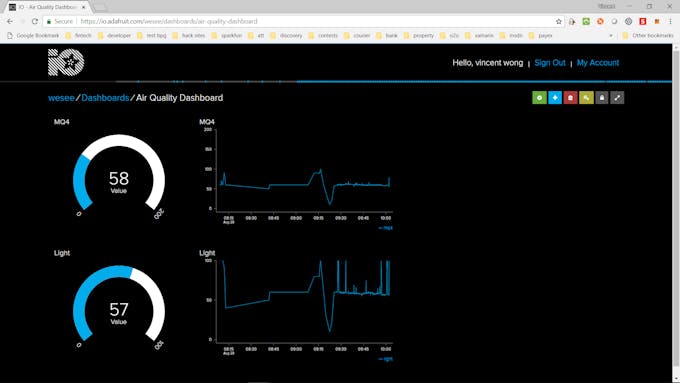Click the MQ4 gauge showing 58
680x383 pixels.
(119, 173)
